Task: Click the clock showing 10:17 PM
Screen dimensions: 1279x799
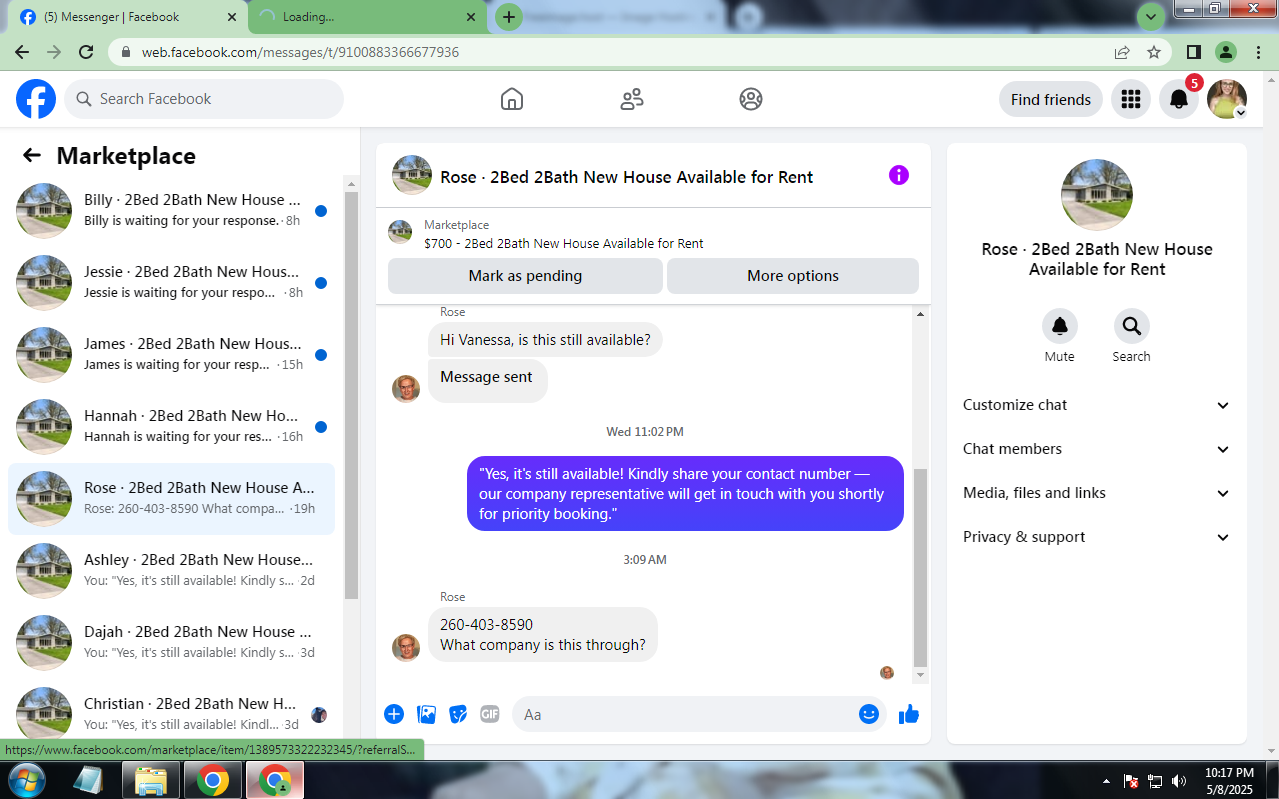Action: pos(1229,772)
